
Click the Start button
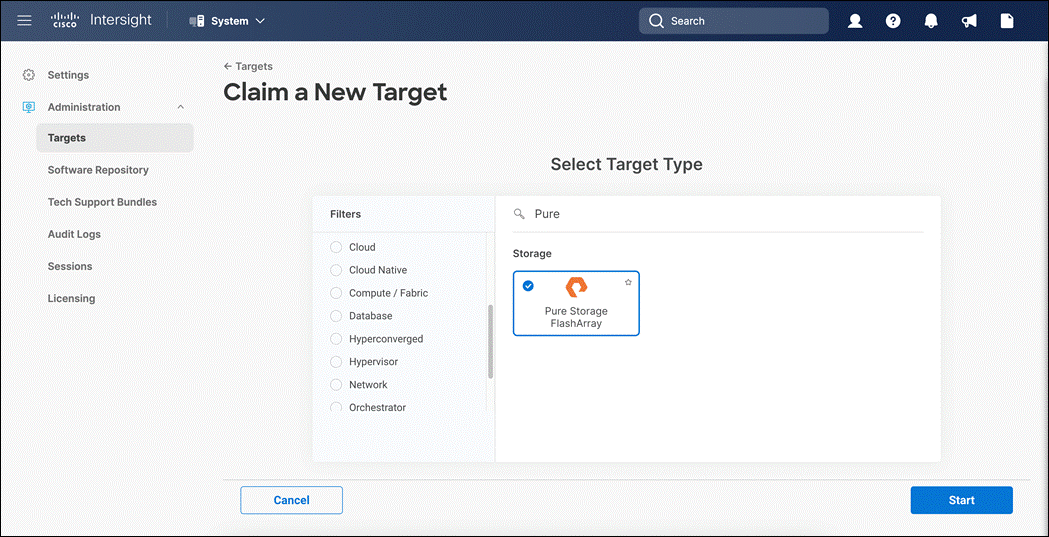(961, 500)
